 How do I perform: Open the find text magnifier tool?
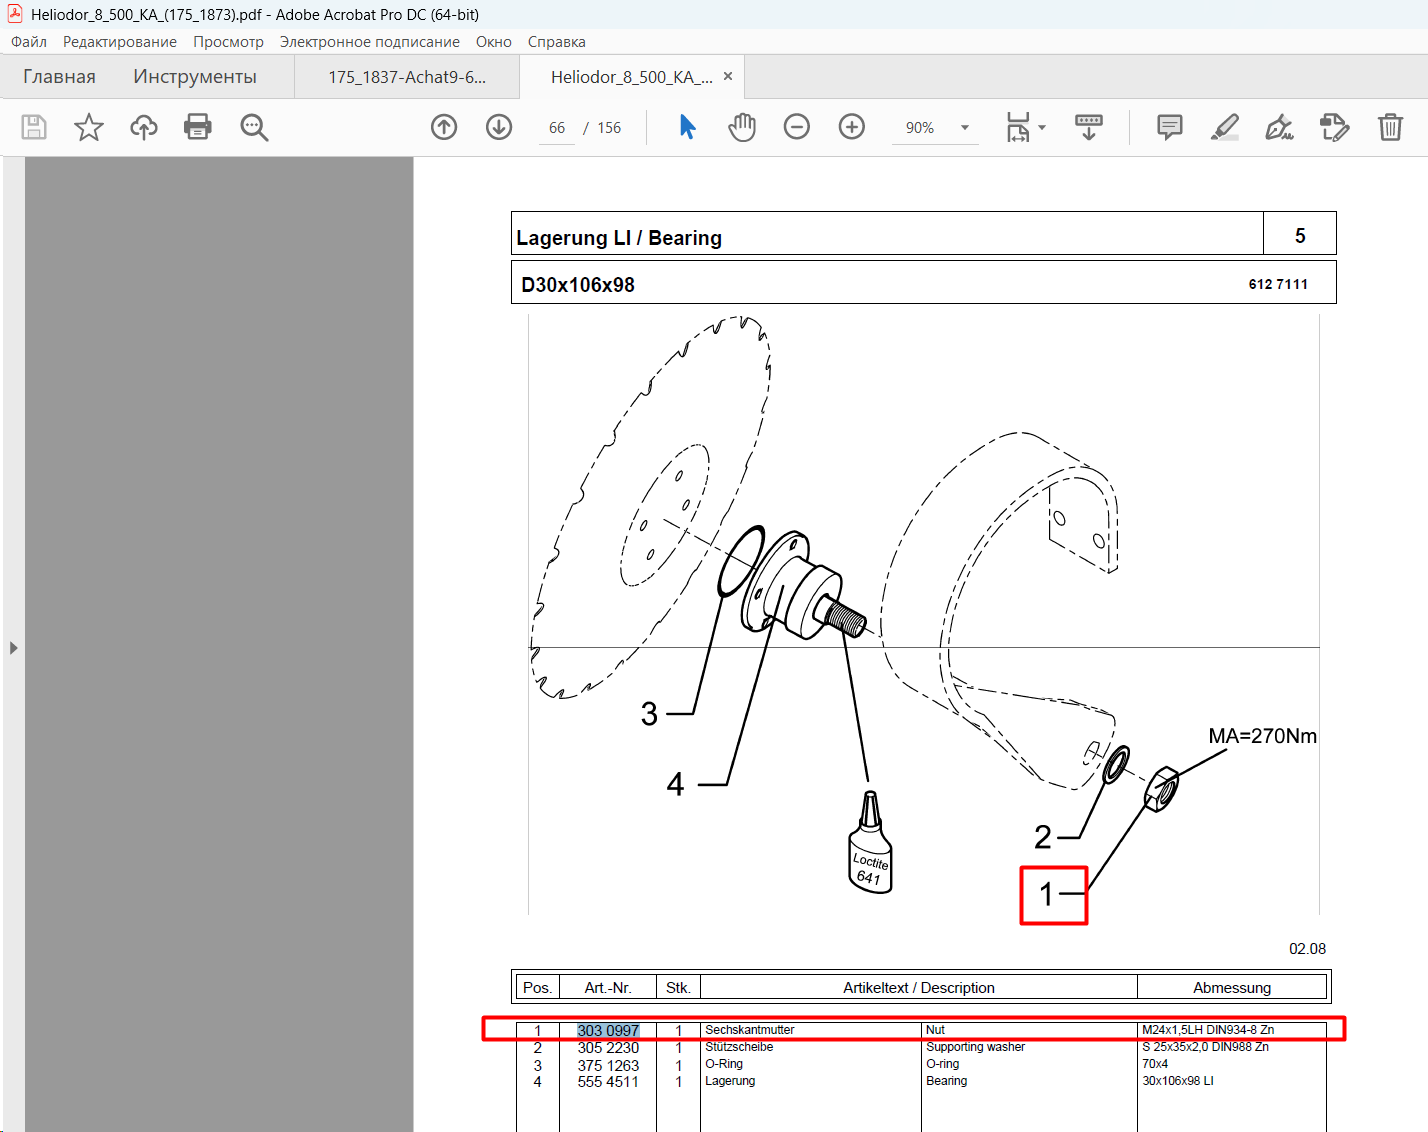[254, 127]
